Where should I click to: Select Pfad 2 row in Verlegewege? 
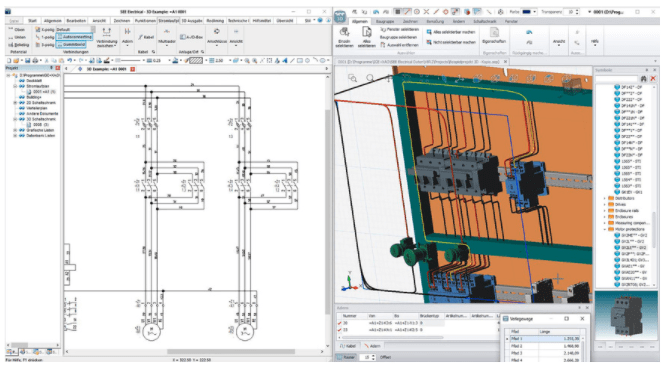click(545, 346)
